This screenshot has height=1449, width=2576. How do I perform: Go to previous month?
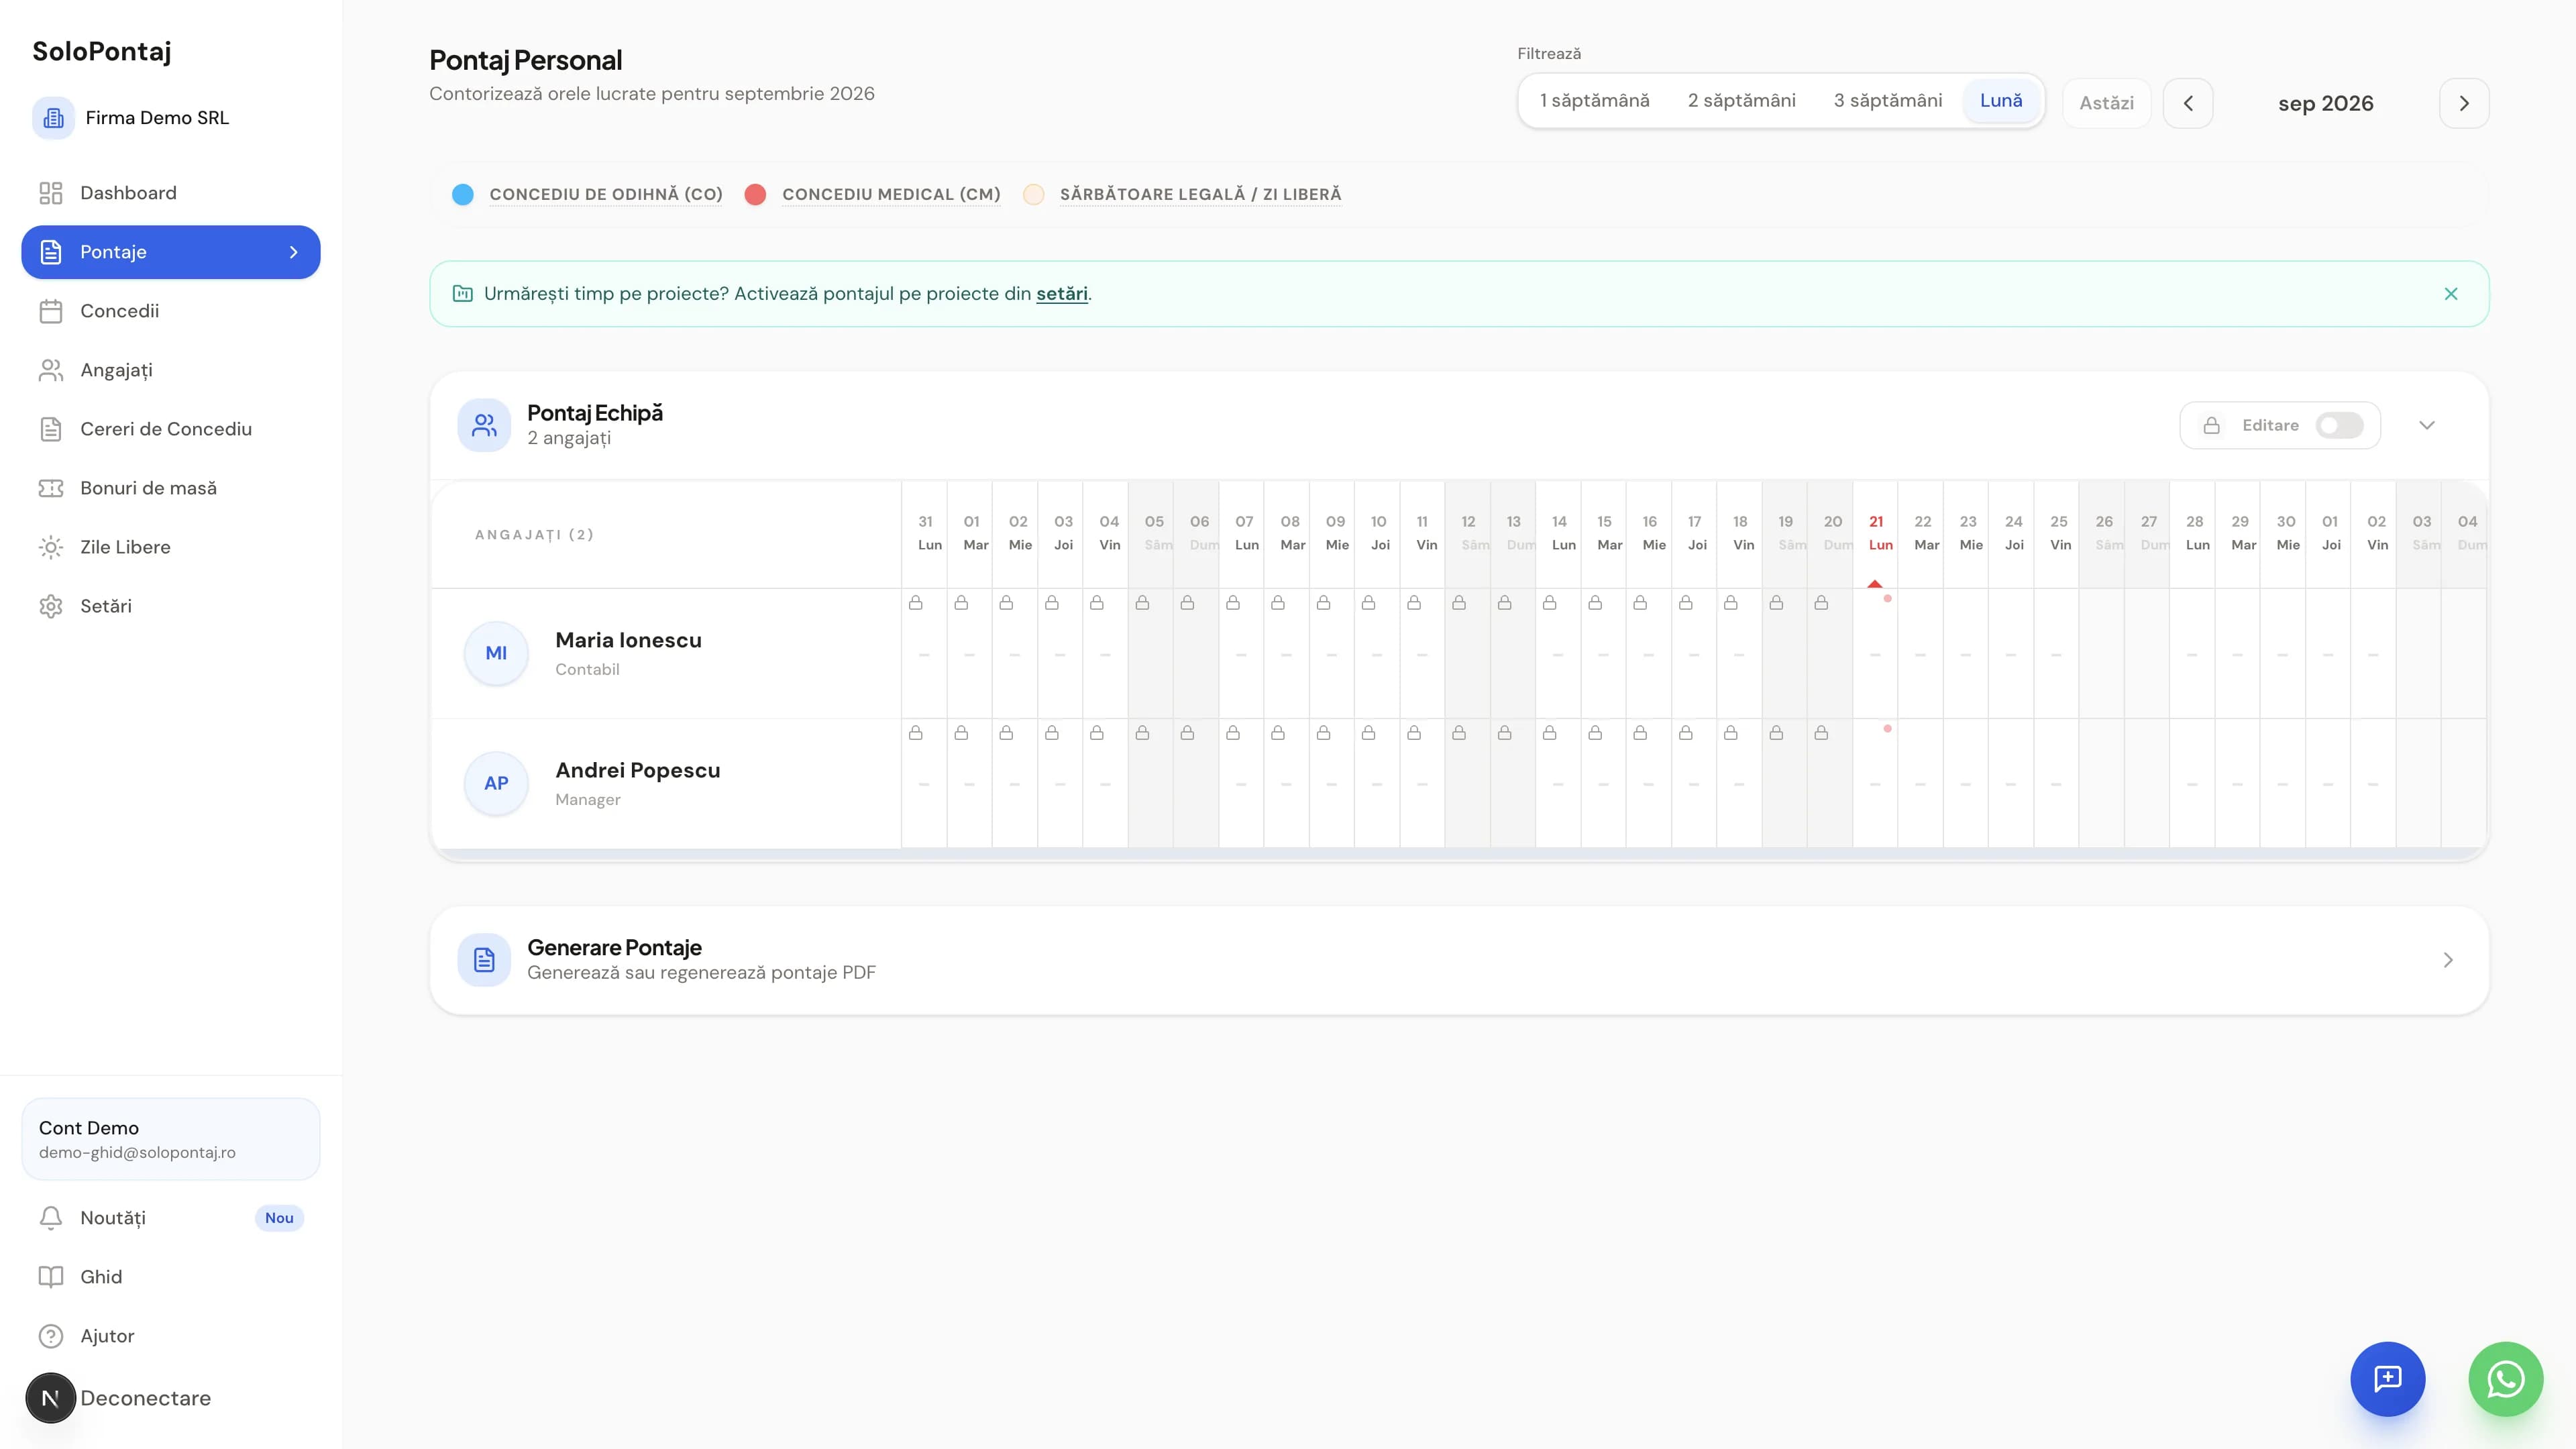click(2188, 103)
